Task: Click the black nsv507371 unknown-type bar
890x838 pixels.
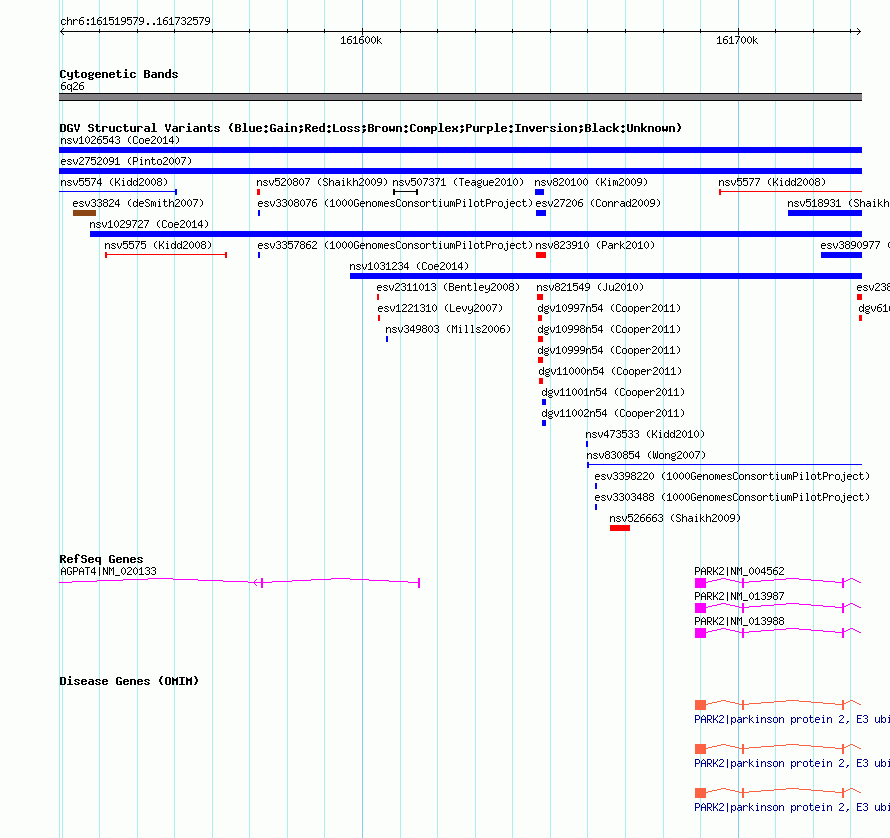Action: click(405, 192)
